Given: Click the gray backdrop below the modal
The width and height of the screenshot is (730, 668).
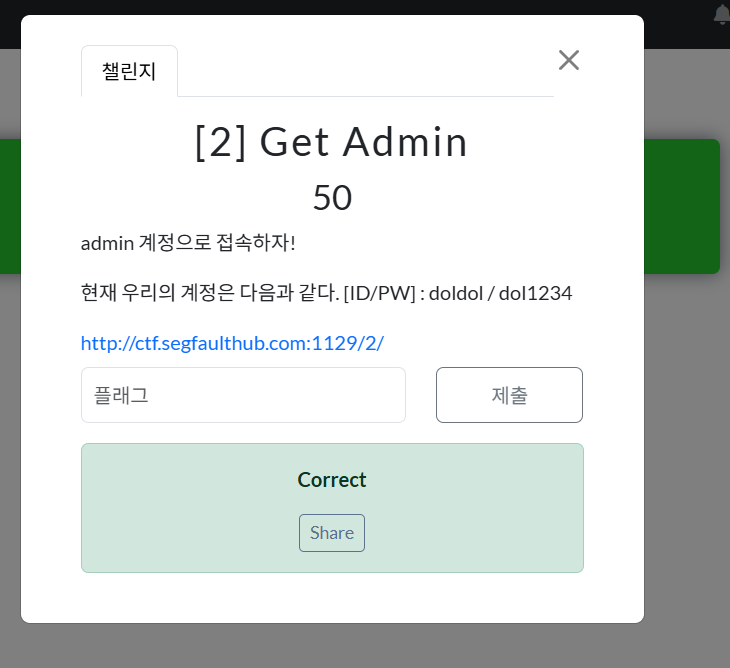Looking at the screenshot, I should tap(365, 646).
